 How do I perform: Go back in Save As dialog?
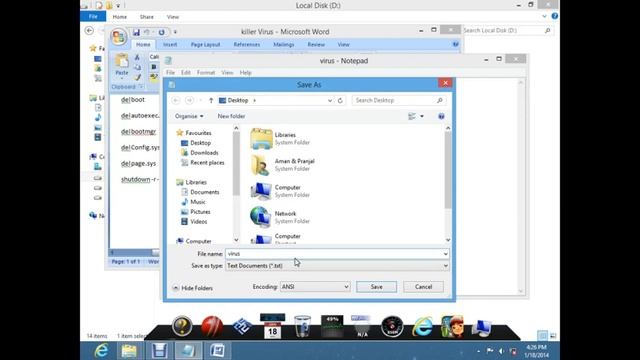click(x=176, y=100)
